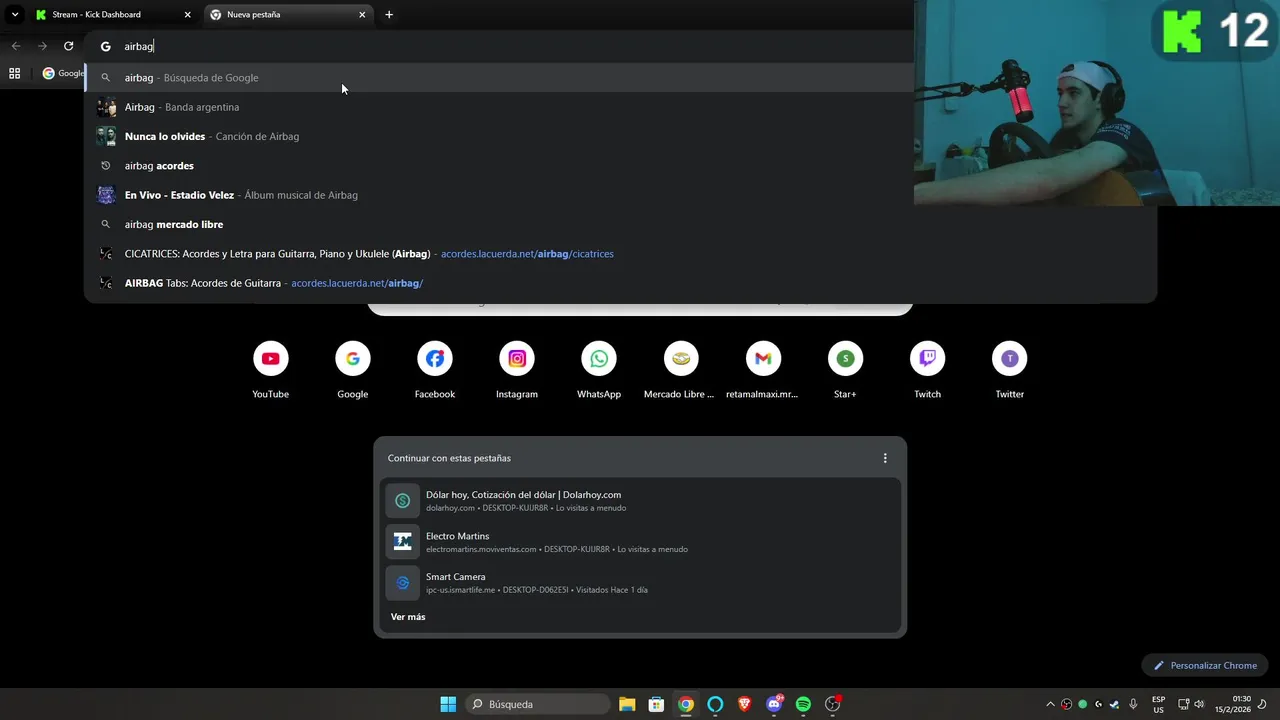
Task: Click the taskbar Búsqueda search box
Action: (x=539, y=704)
